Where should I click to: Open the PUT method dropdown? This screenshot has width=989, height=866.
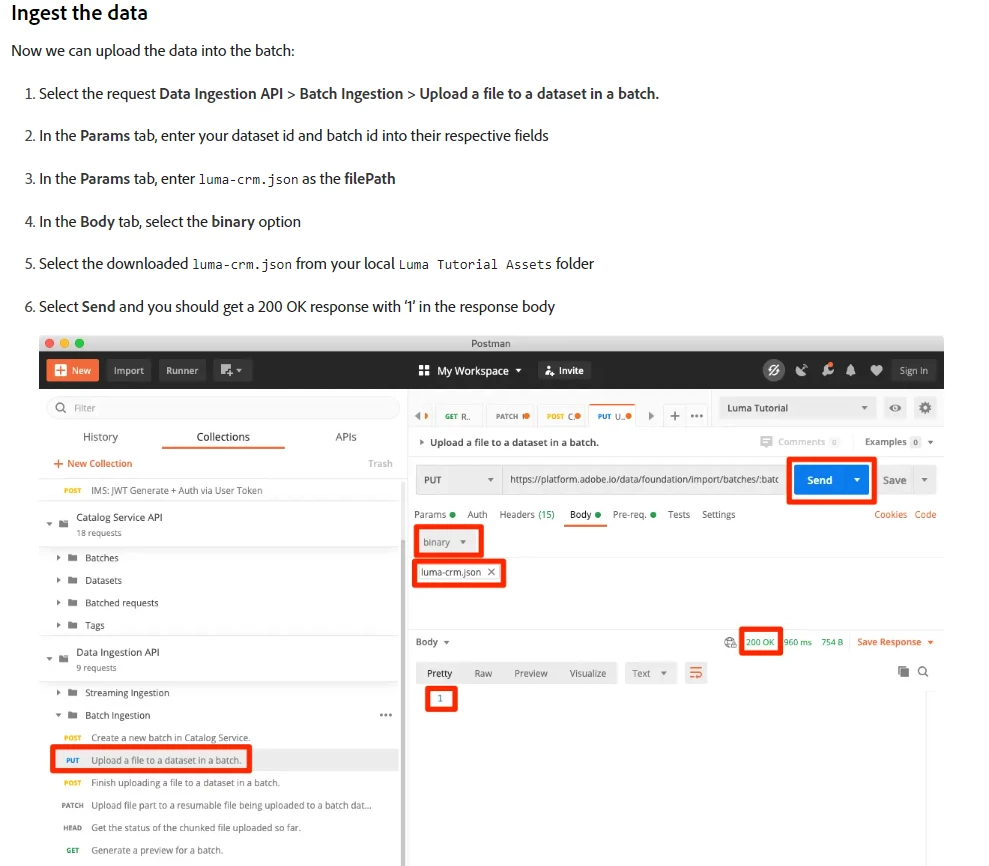[459, 480]
